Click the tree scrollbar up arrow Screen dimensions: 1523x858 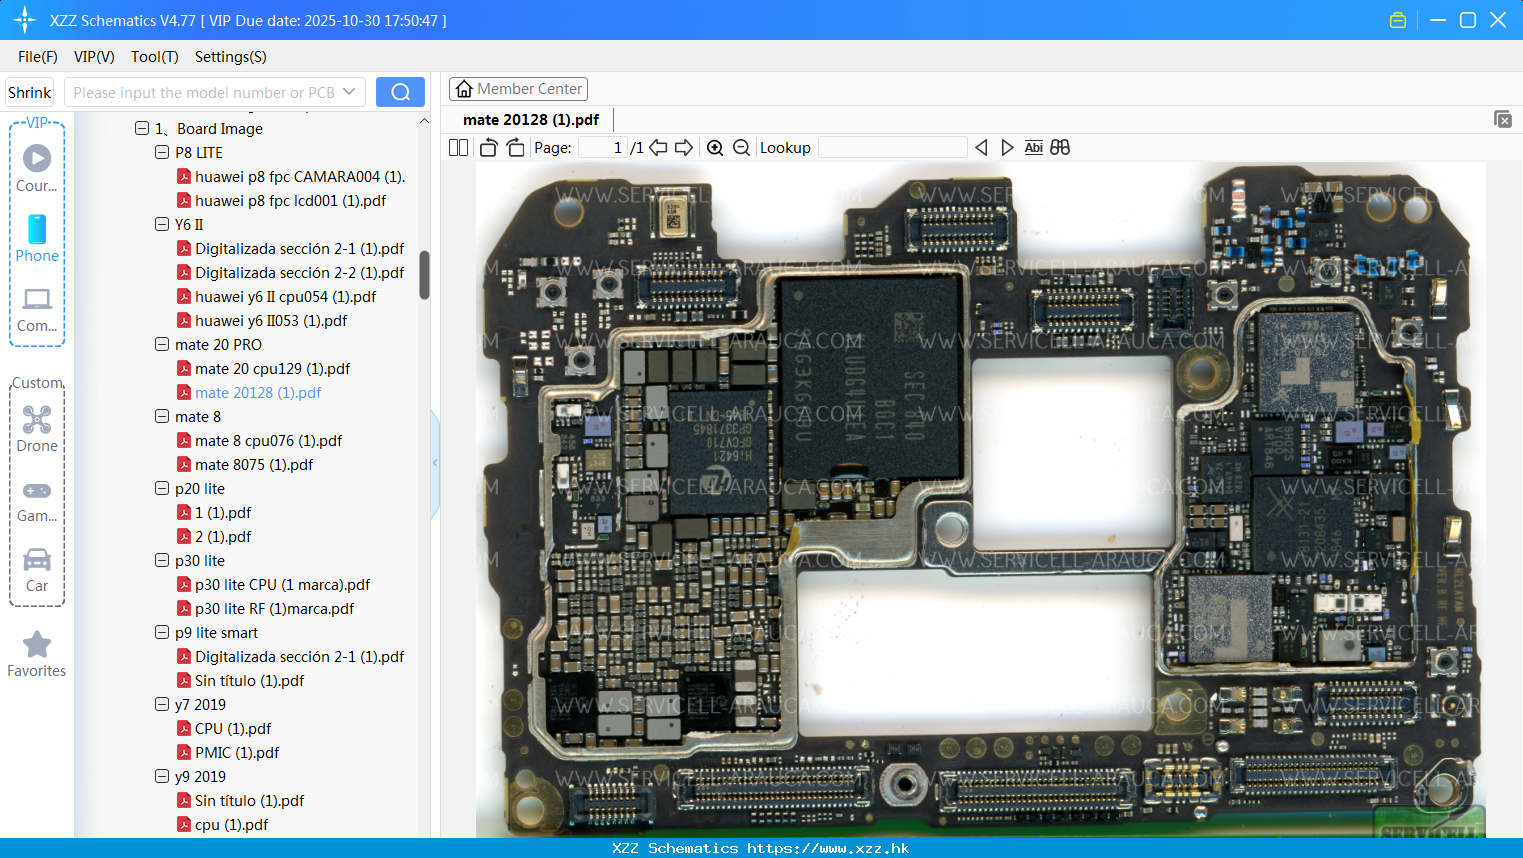click(x=424, y=121)
